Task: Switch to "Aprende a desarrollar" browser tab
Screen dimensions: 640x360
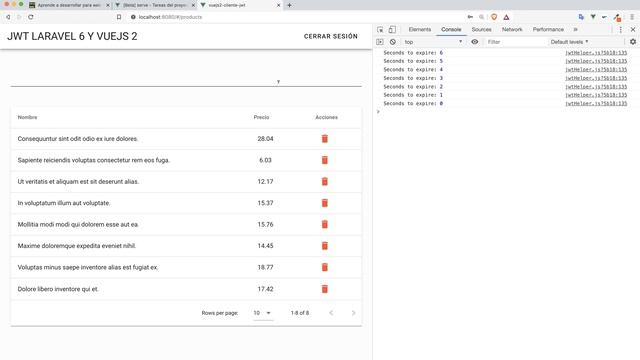Action: coord(69,5)
